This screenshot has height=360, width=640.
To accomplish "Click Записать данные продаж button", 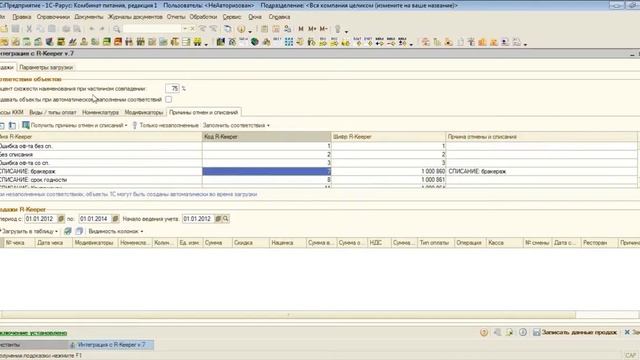I will click(x=575, y=333).
